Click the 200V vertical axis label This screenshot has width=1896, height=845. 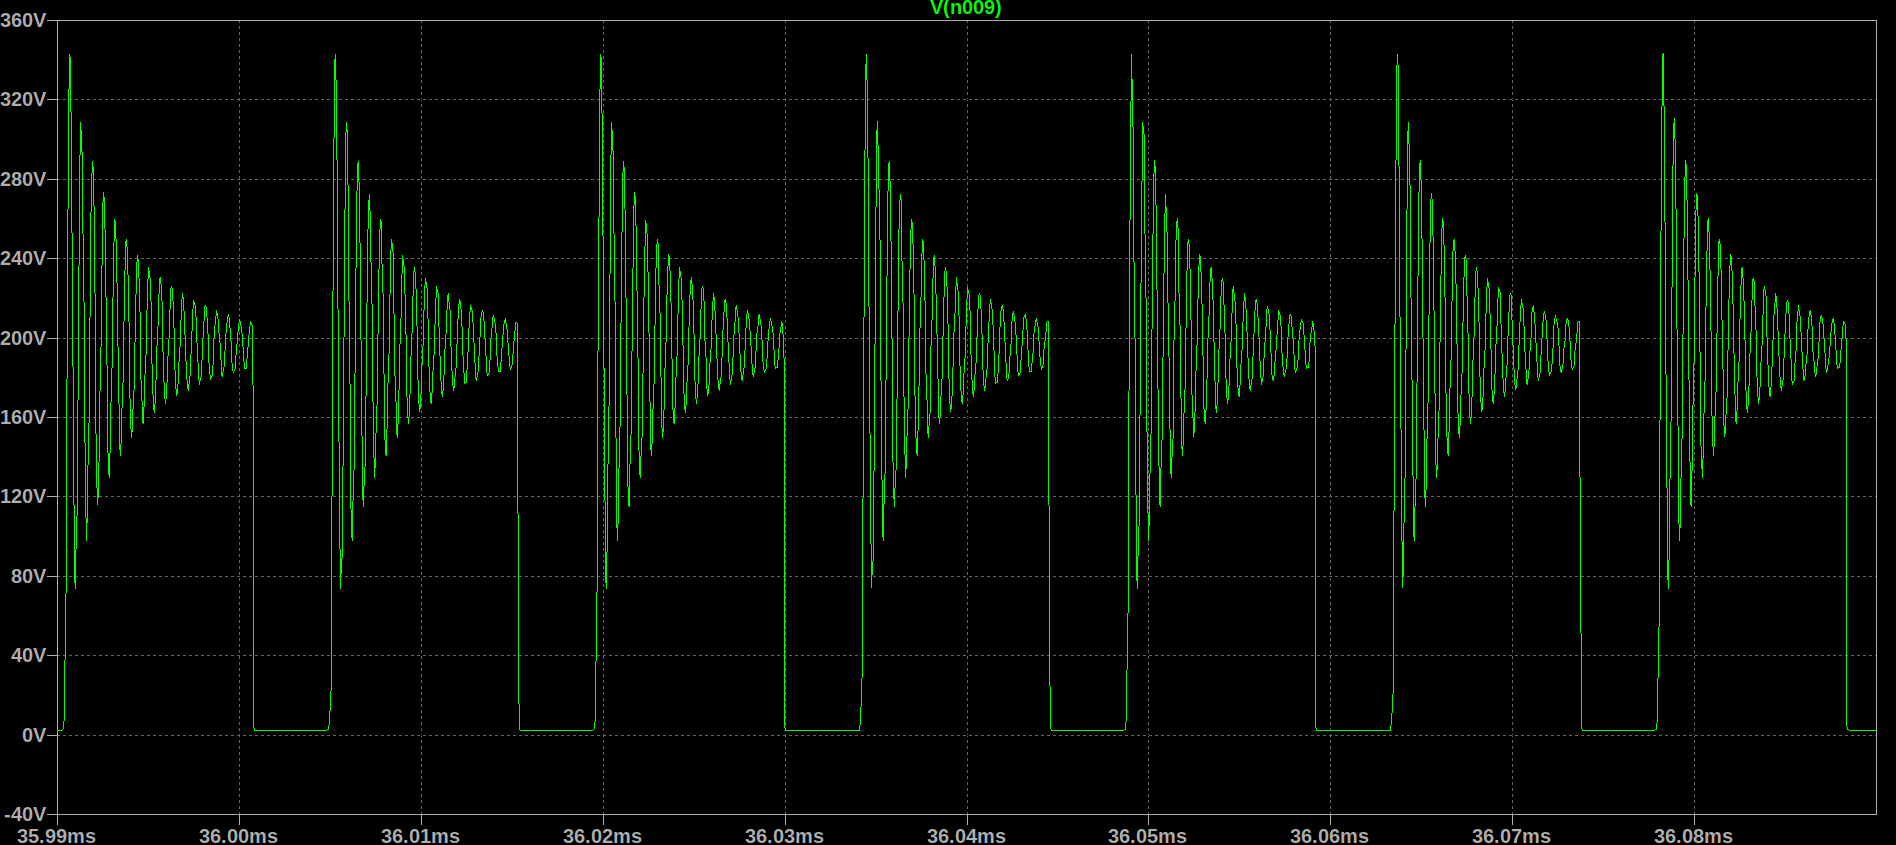coord(23,338)
